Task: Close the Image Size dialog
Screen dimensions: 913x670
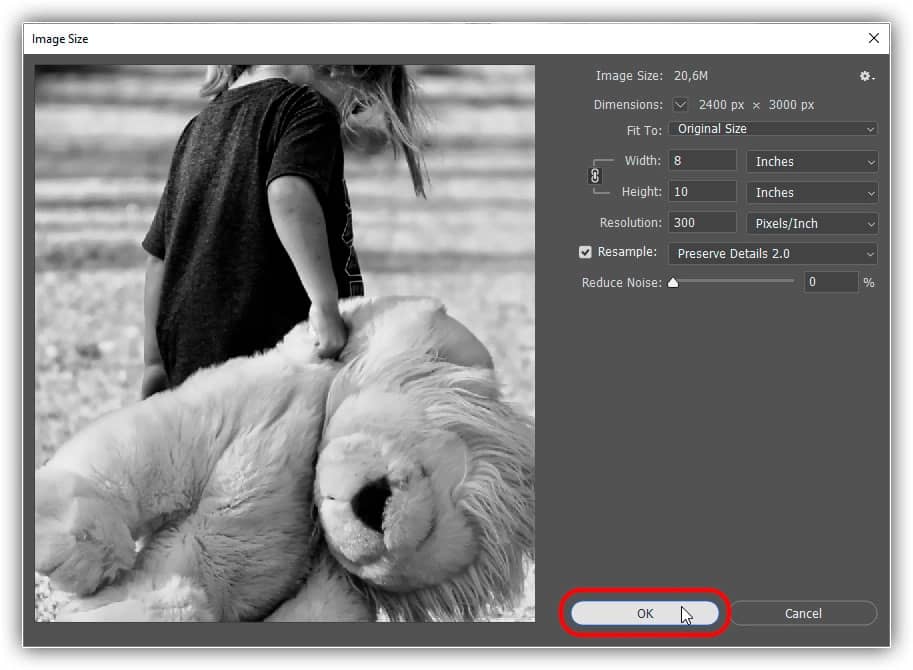Action: [x=873, y=39]
